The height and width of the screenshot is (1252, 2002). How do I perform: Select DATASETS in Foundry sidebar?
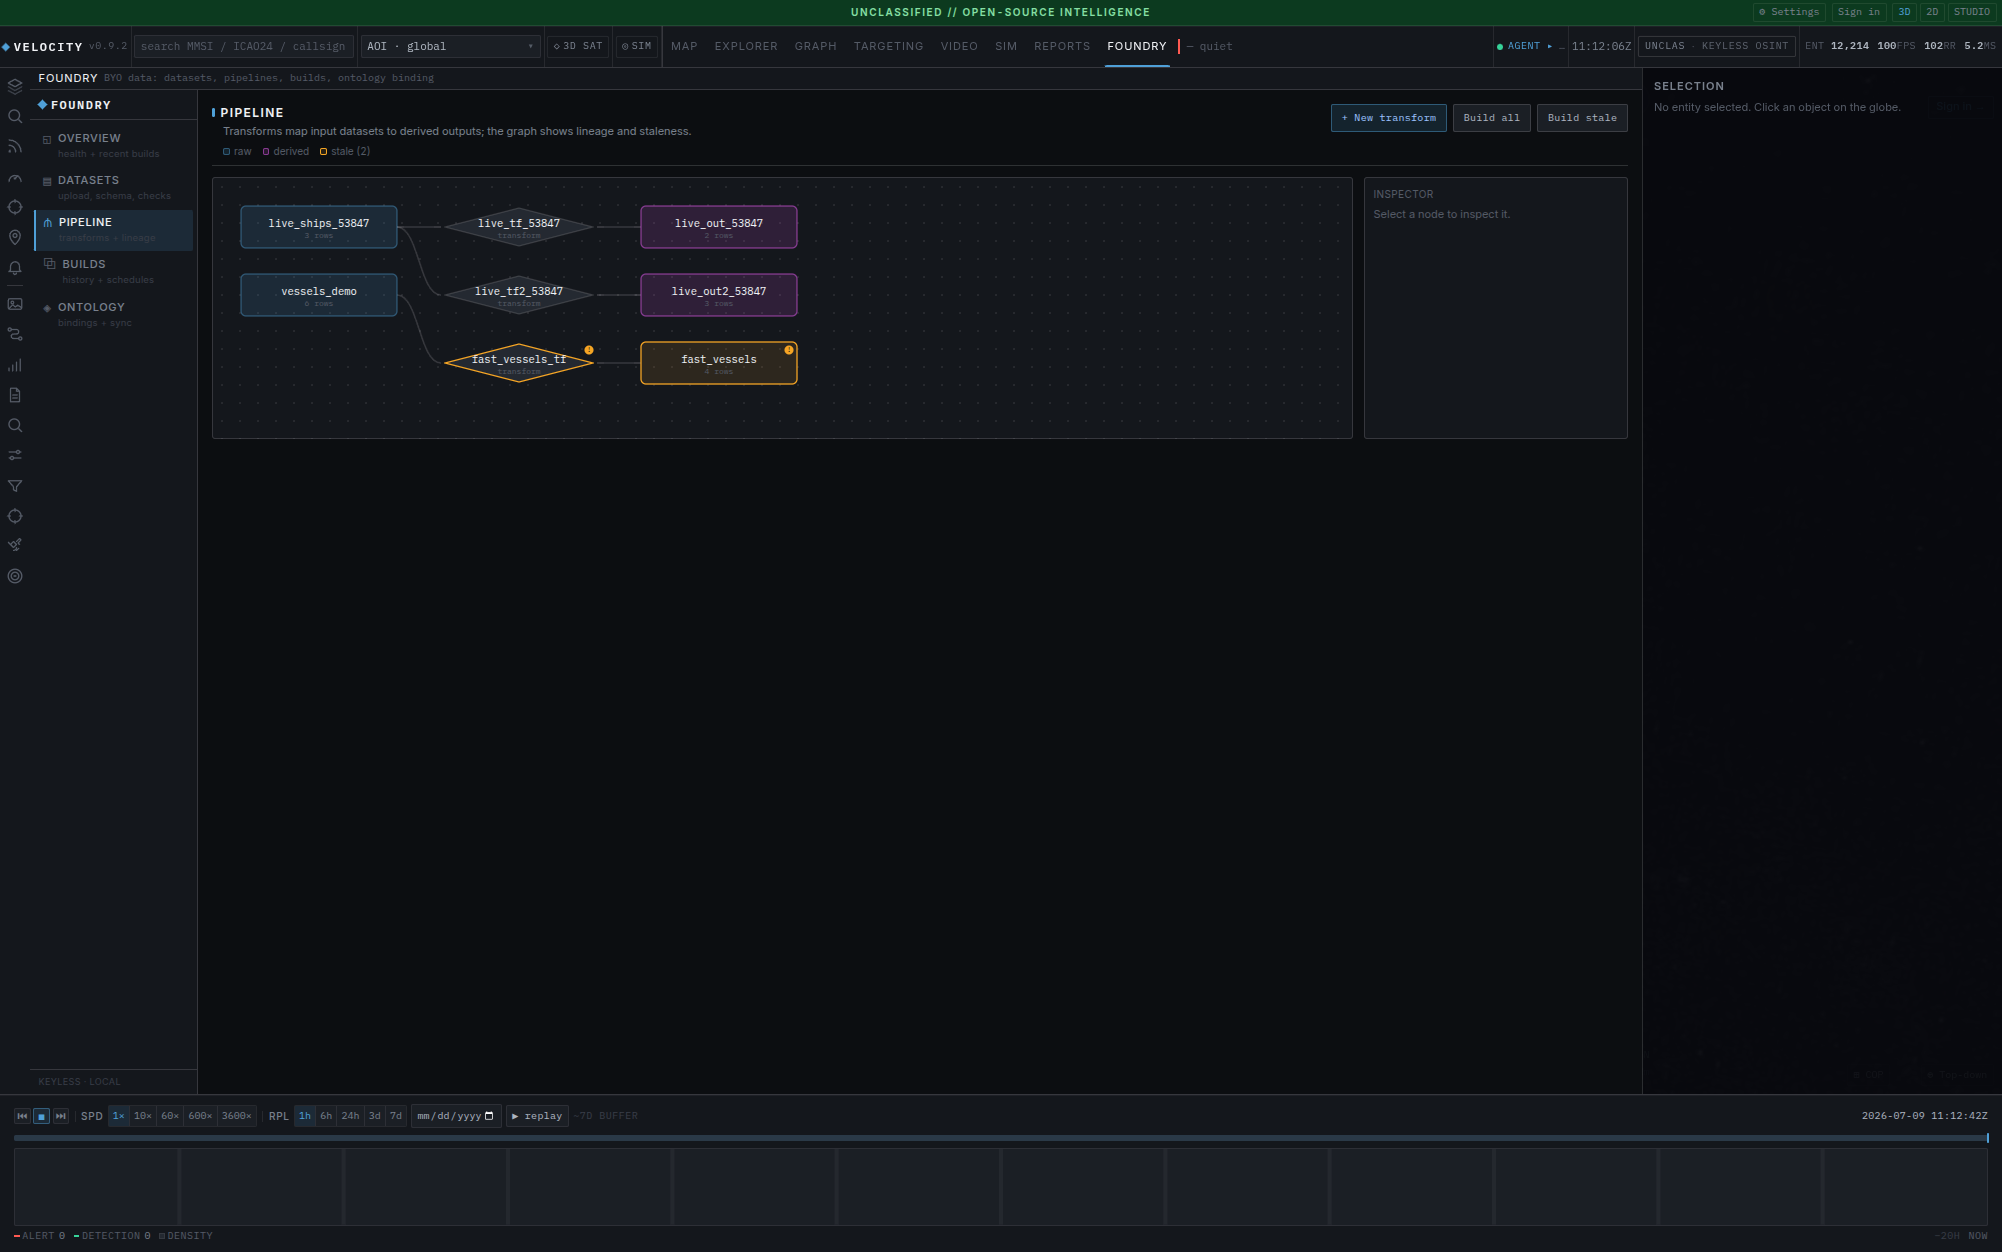114,187
